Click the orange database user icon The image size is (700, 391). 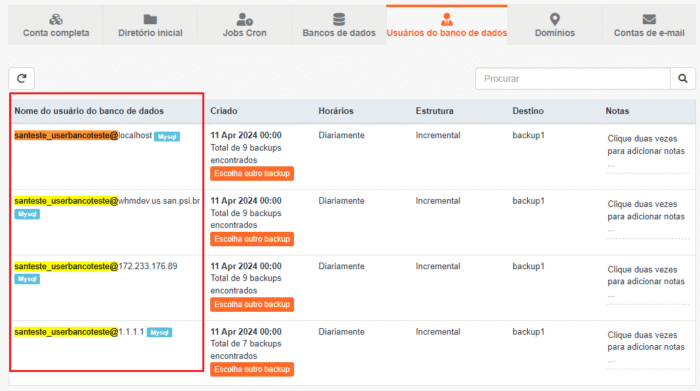[446, 19]
